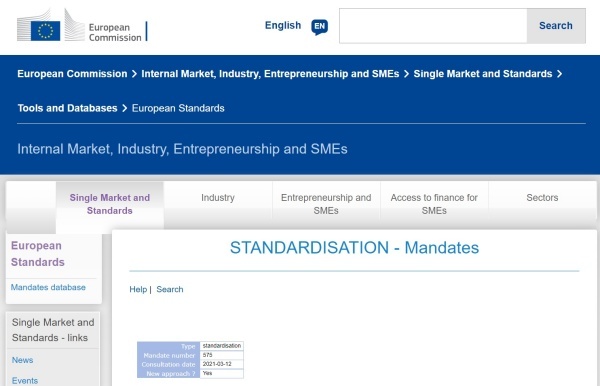Select the Single Market and Standards tab
Viewport: 600px width, 386px height.
110,204
